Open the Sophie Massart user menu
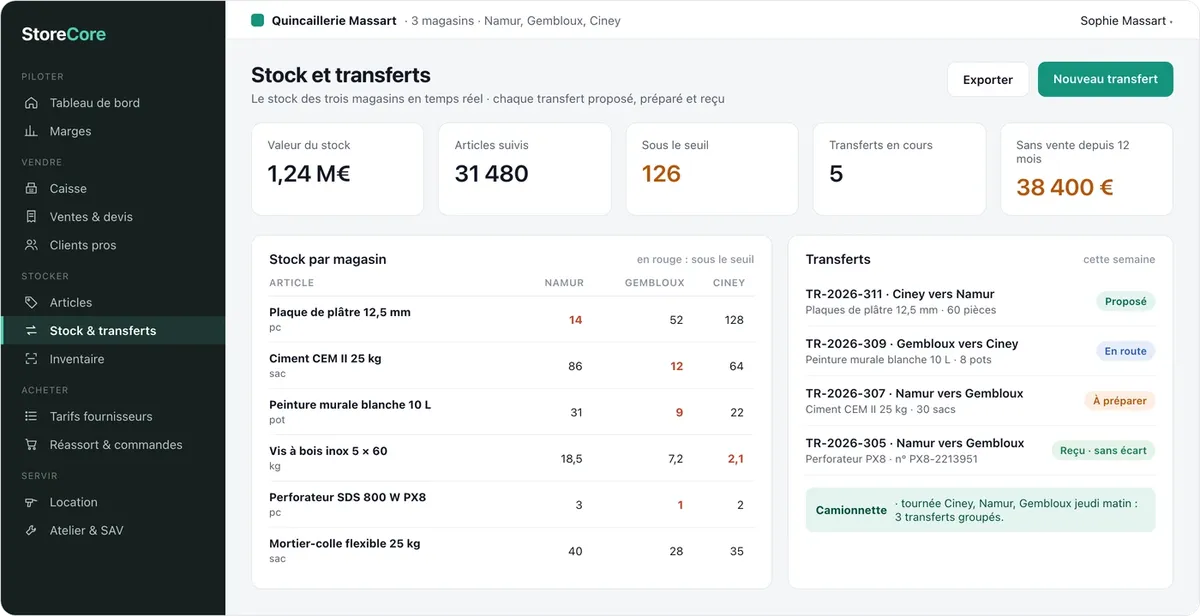This screenshot has width=1200, height=616. pyautogui.click(x=1126, y=20)
